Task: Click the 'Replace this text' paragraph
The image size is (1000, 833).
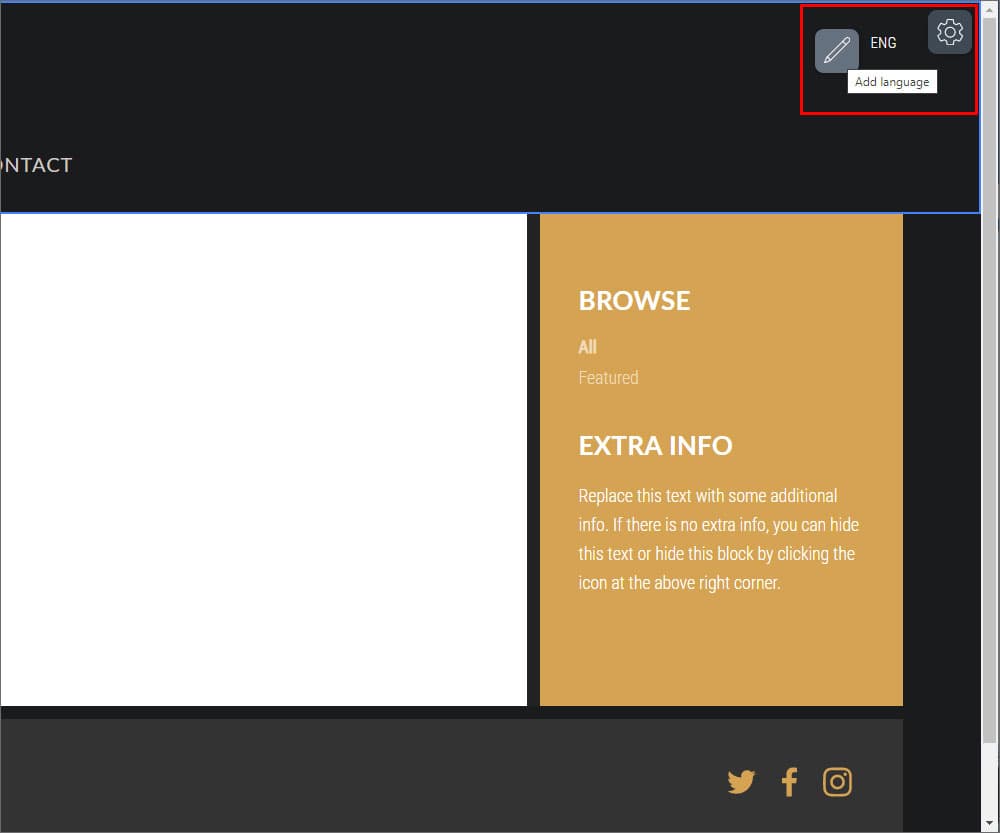Action: (719, 539)
